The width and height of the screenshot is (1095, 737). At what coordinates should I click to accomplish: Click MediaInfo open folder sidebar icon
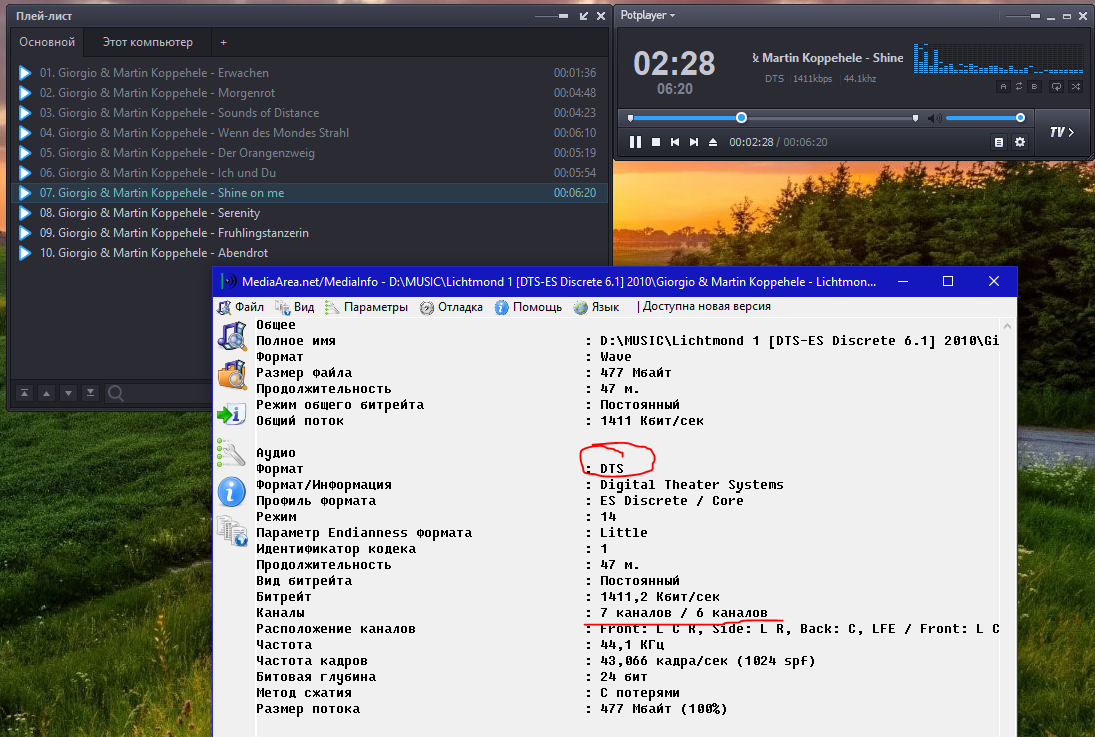coord(232,375)
